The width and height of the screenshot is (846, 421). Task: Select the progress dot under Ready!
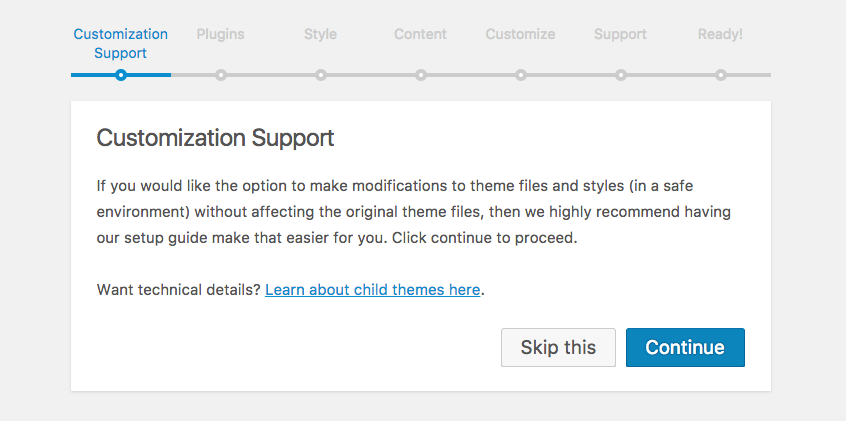click(x=721, y=75)
